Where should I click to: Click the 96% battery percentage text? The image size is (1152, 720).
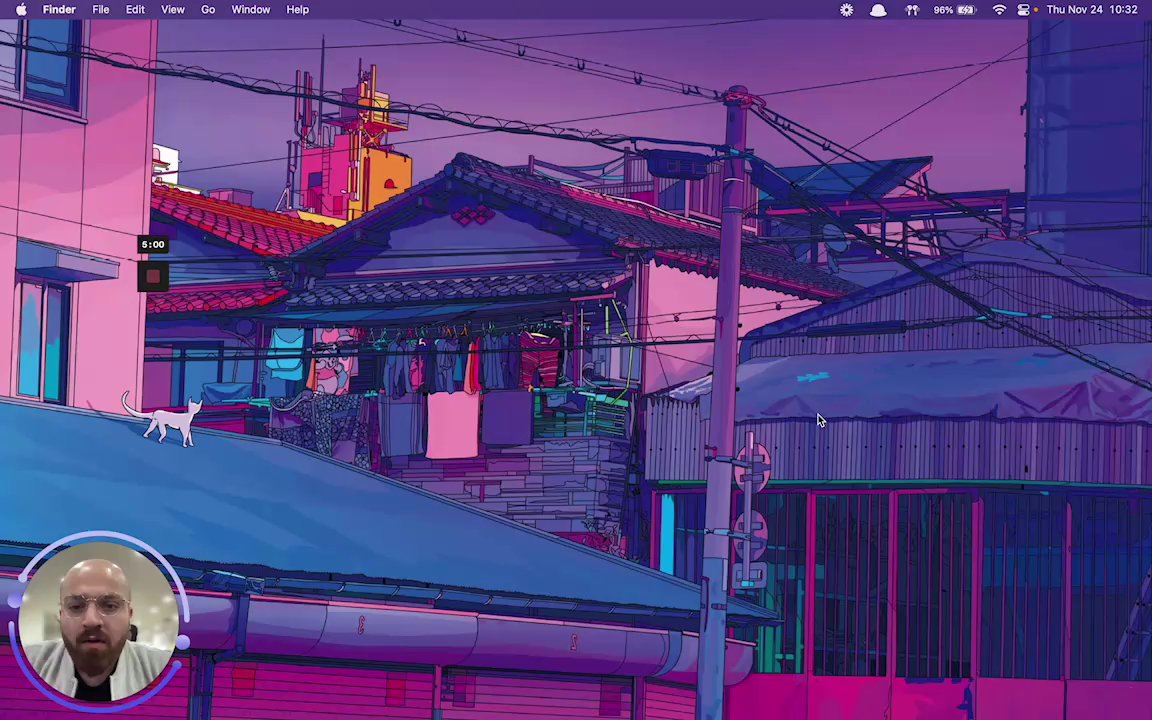coord(943,10)
